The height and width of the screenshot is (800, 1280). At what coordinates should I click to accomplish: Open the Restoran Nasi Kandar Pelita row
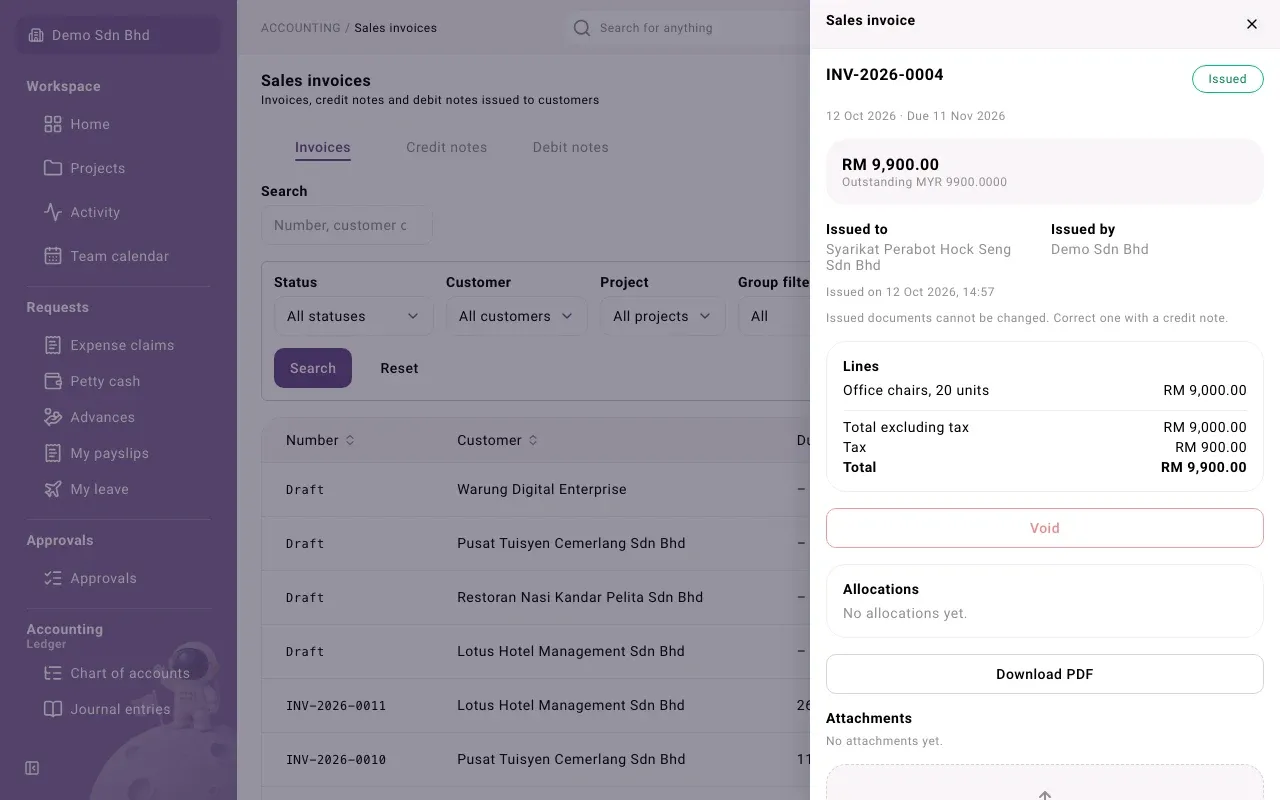[536, 597]
